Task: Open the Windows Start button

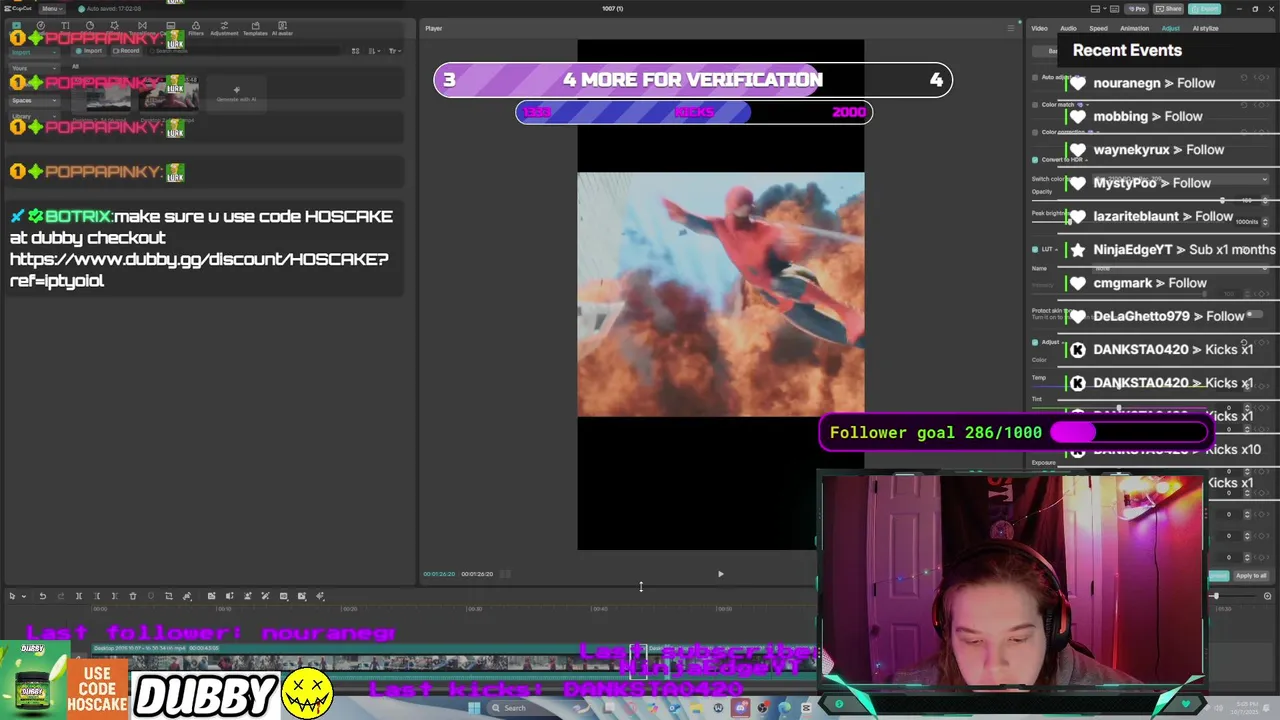Action: tap(474, 708)
